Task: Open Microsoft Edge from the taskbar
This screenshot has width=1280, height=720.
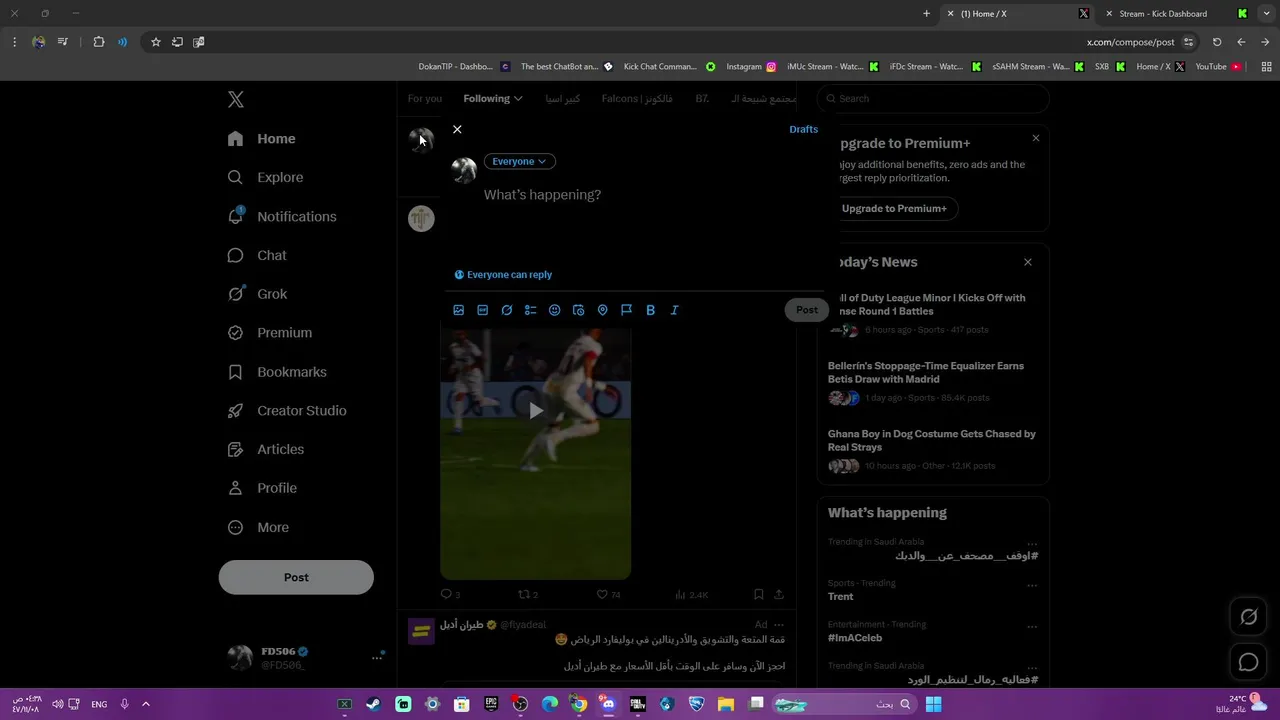Action: click(x=549, y=704)
